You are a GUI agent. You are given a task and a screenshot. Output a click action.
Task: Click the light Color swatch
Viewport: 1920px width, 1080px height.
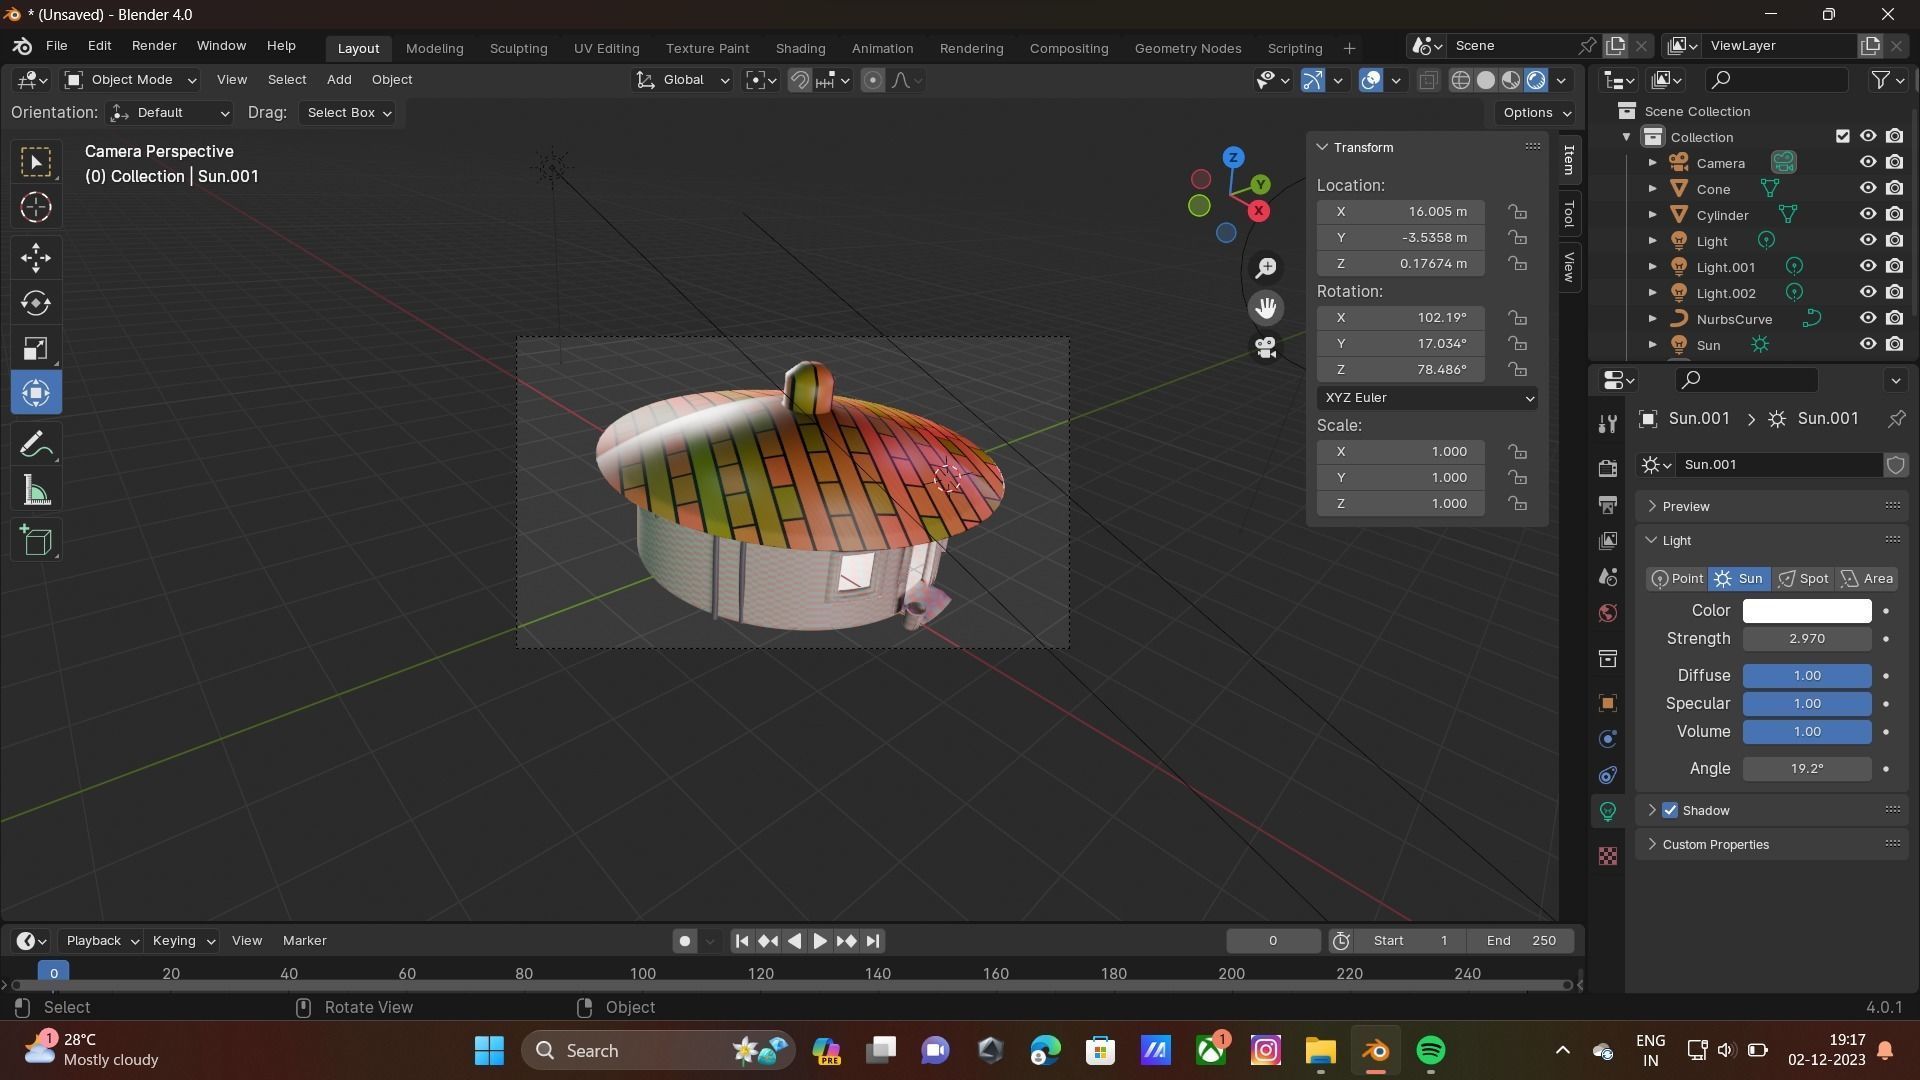click(x=1807, y=611)
